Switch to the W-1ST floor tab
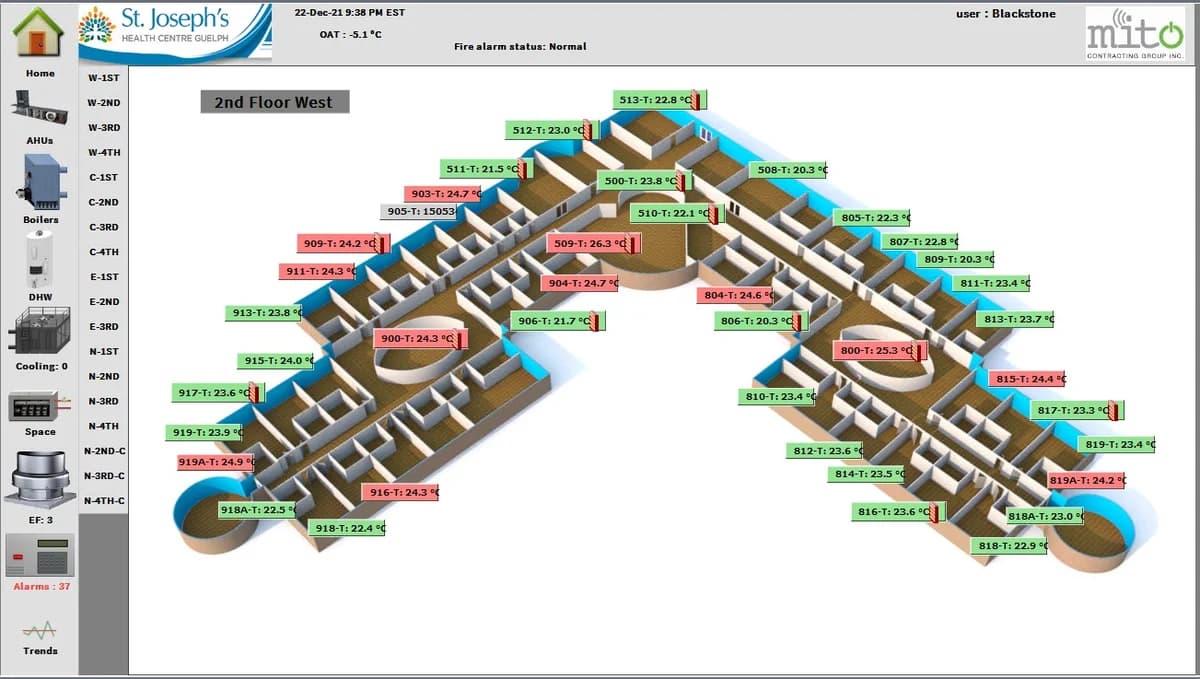This screenshot has height=679, width=1200. 103,77
